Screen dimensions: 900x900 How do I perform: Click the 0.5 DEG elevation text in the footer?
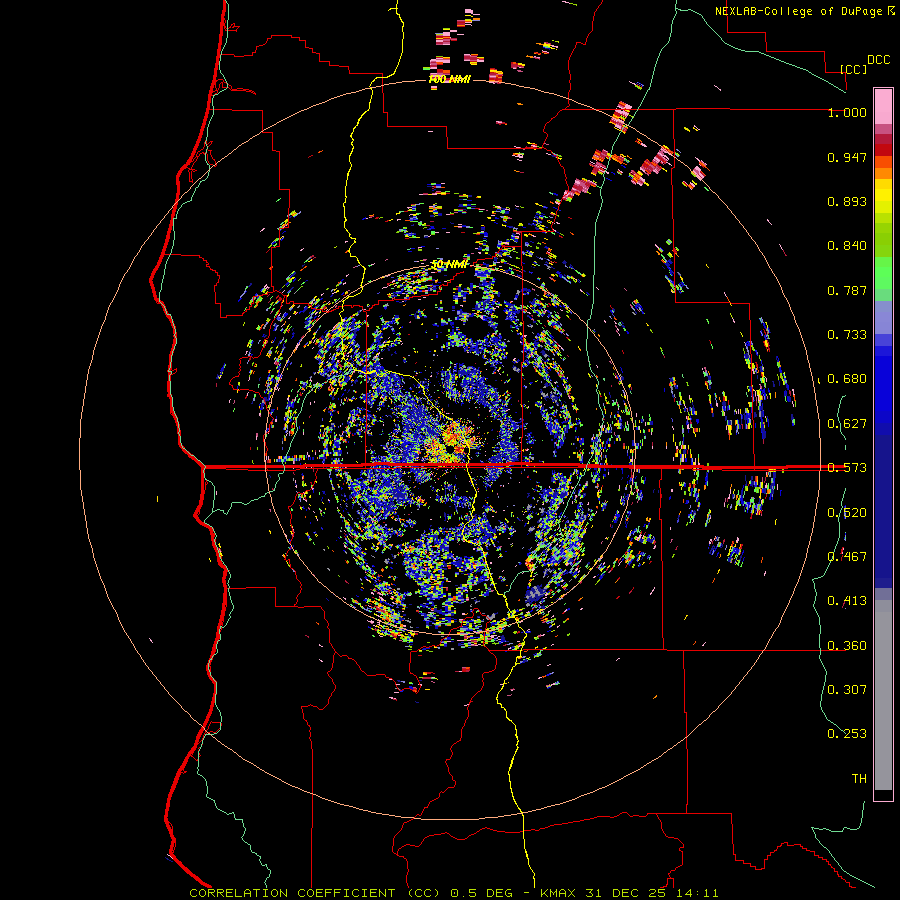pyautogui.click(x=482, y=893)
